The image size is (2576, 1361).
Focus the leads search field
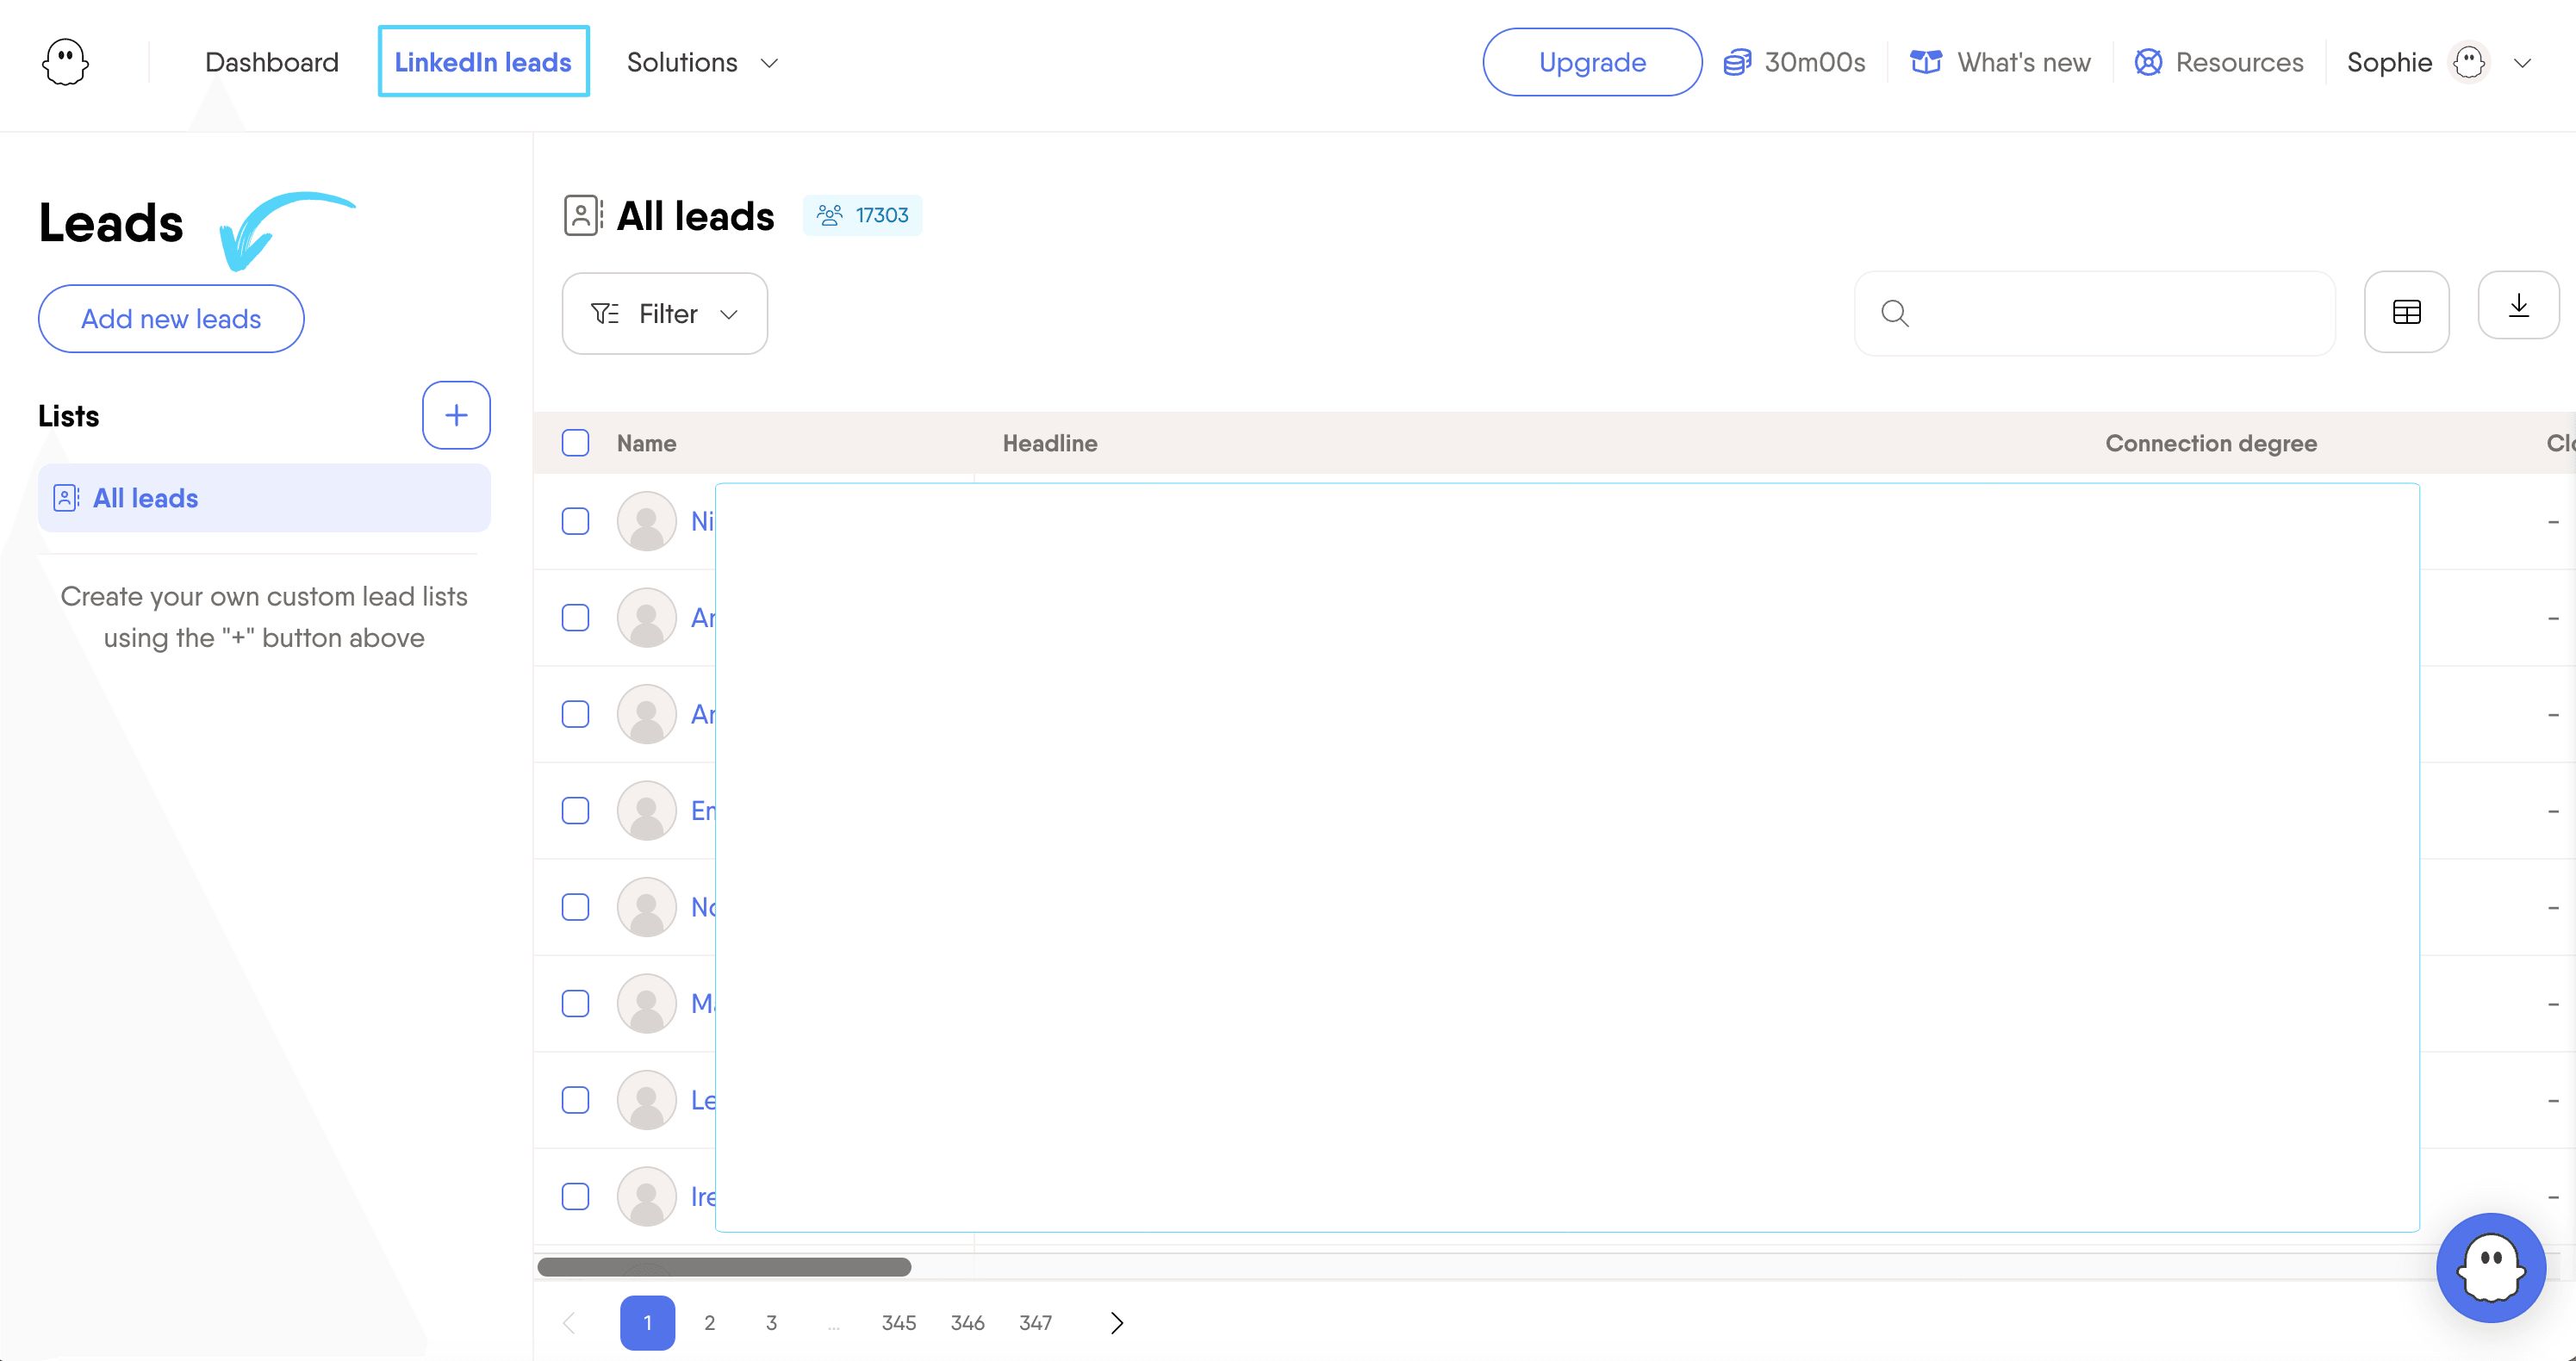pyautogui.click(x=2095, y=313)
